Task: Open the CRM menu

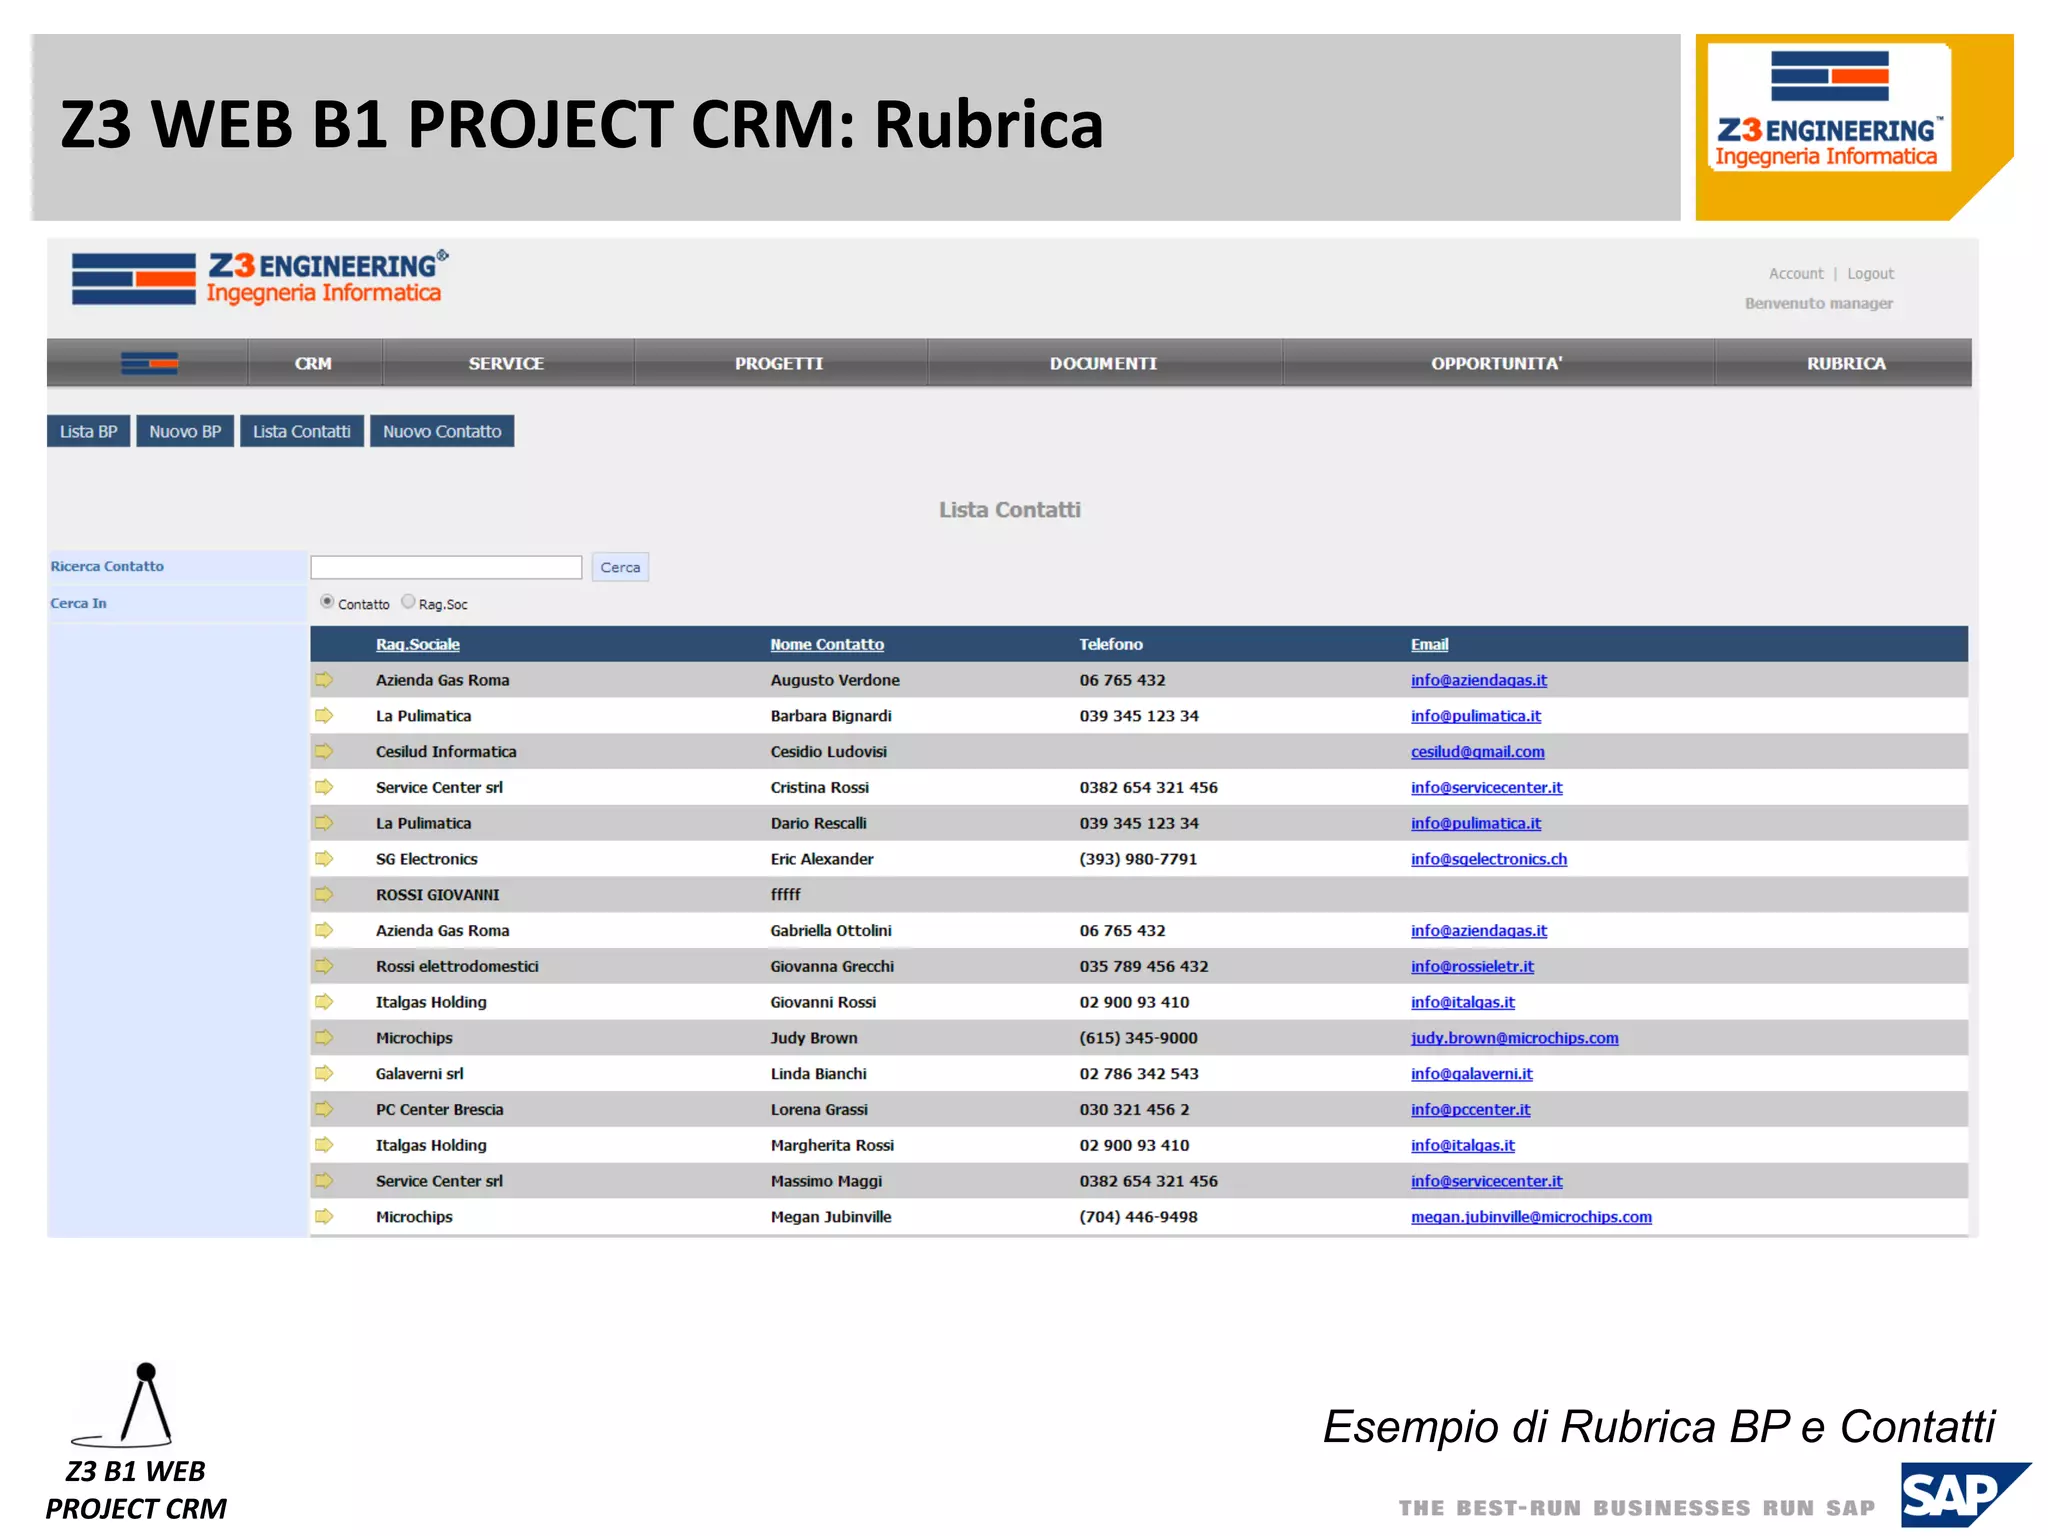Action: point(313,363)
